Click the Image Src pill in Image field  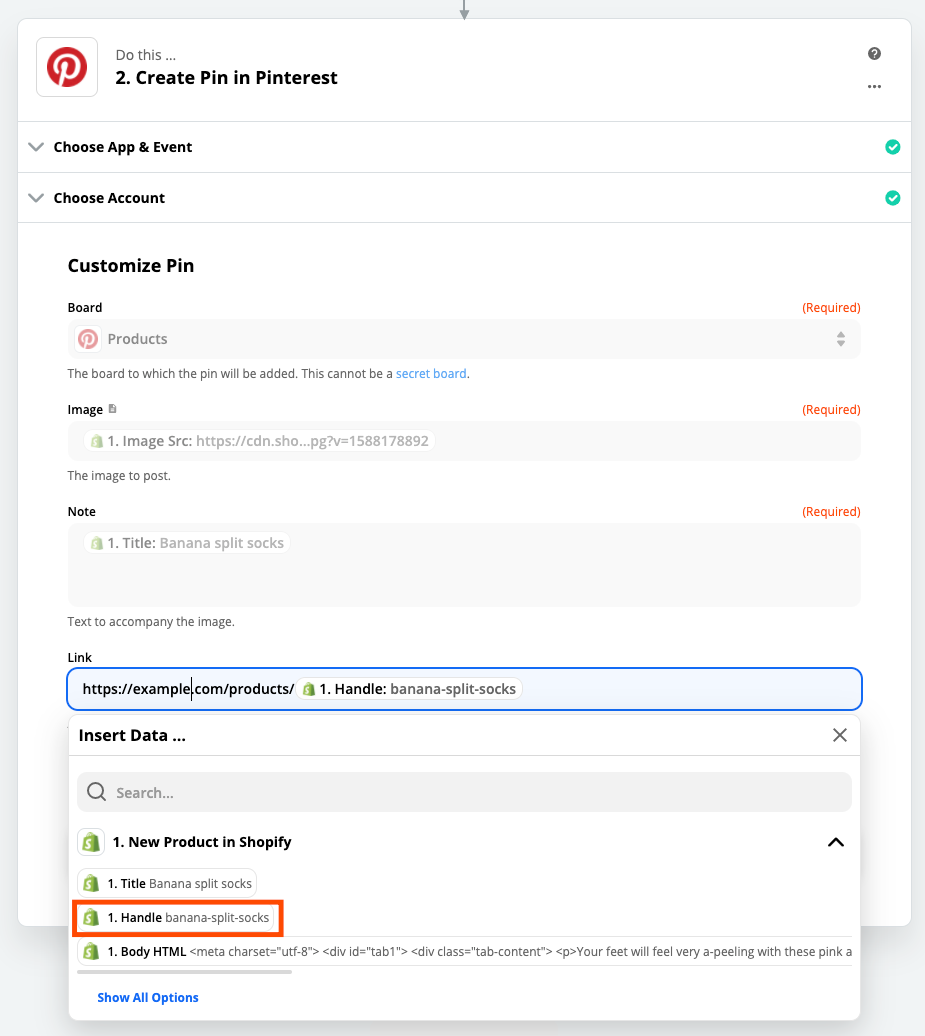(x=259, y=441)
